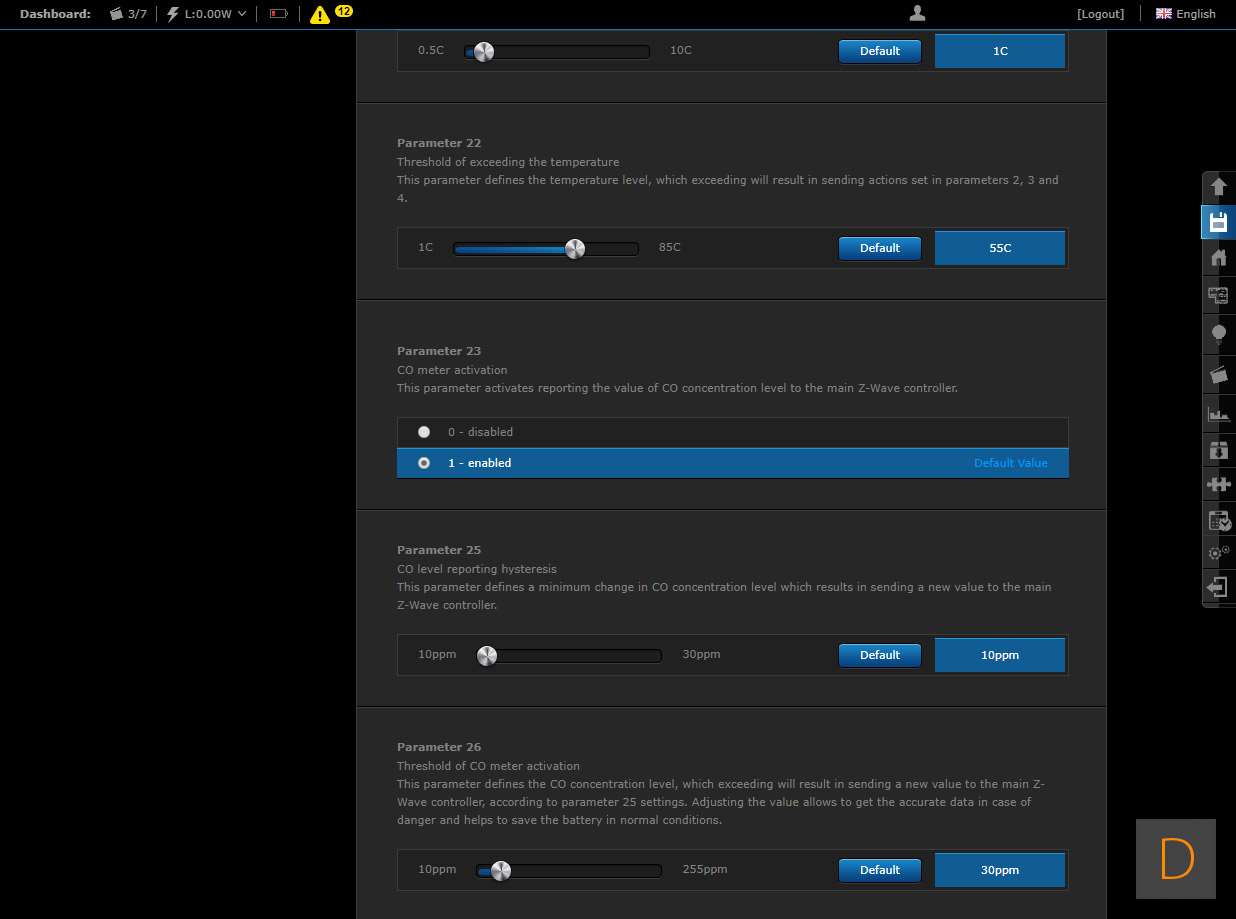Open the bar chart energy icon
1236x919 pixels.
click(1218, 413)
